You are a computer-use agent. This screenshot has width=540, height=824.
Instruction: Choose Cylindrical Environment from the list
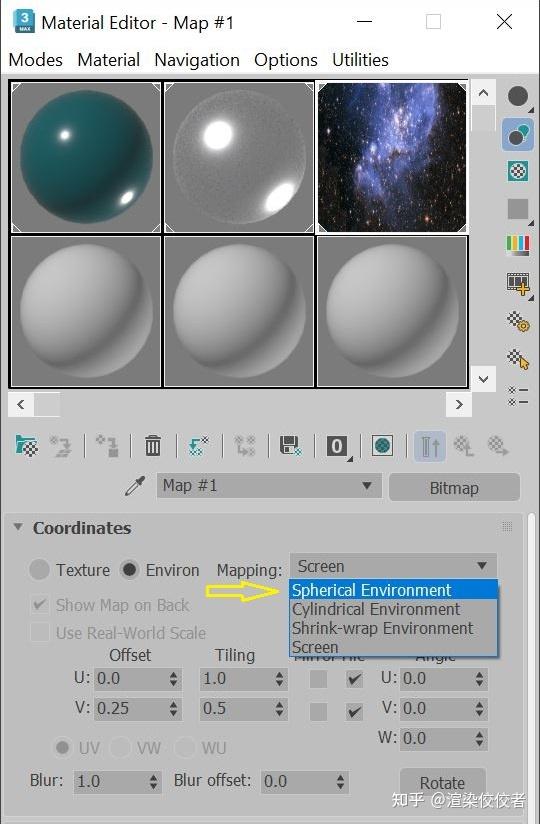[x=393, y=609]
